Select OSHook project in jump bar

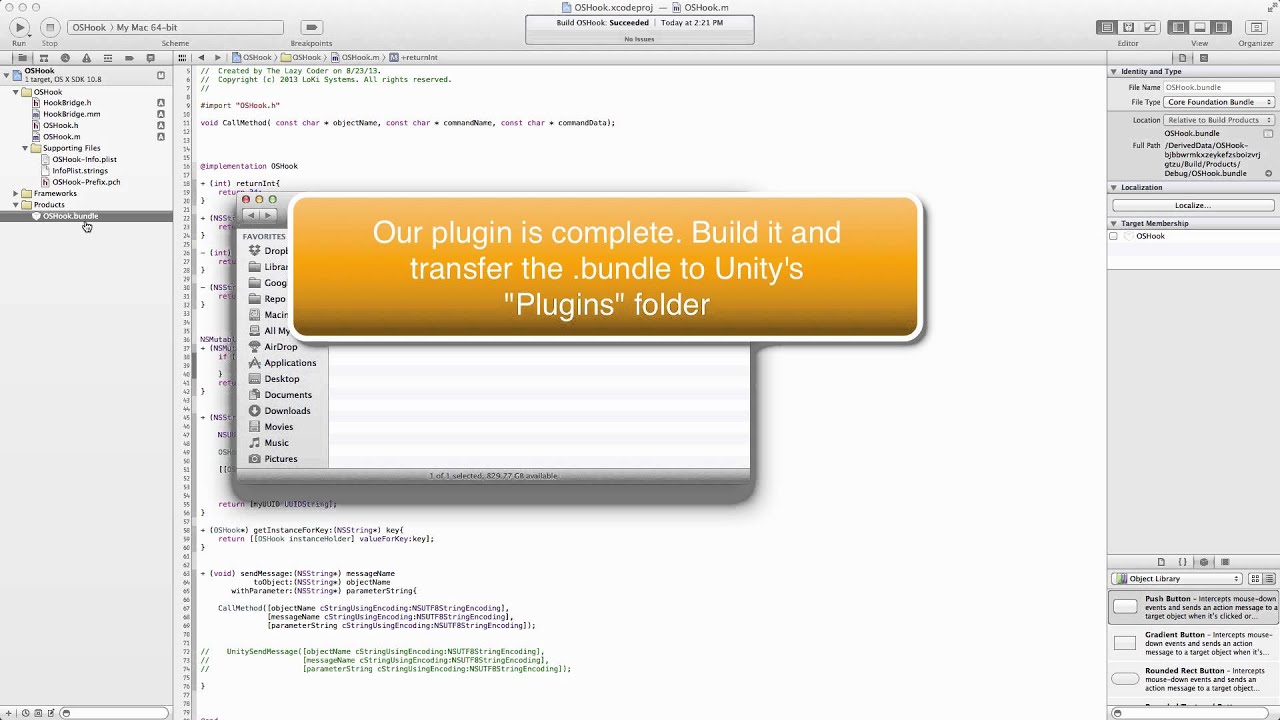(253, 58)
